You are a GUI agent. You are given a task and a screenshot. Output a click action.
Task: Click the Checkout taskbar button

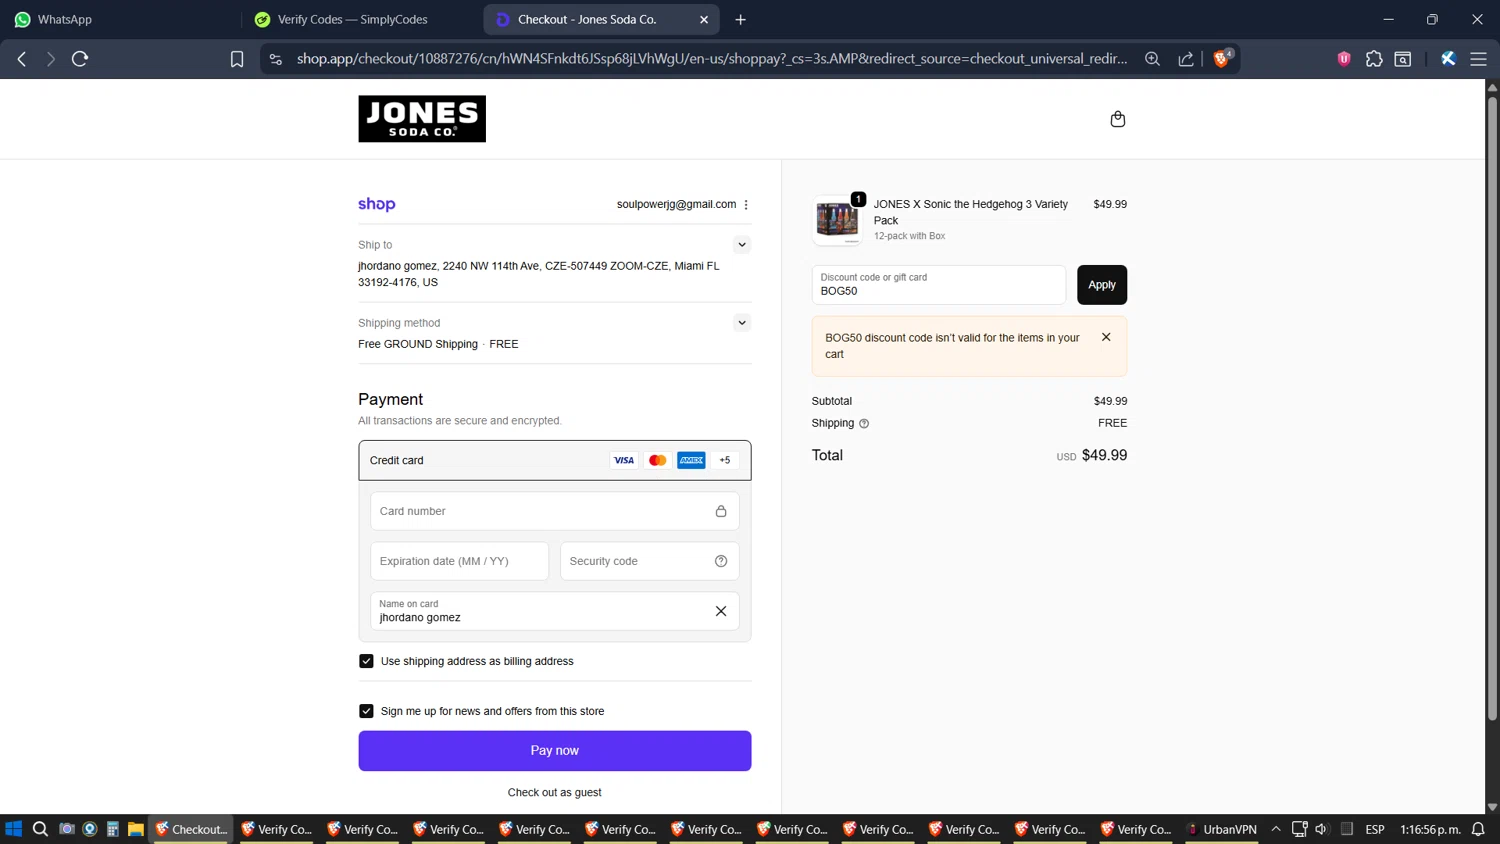coord(191,829)
